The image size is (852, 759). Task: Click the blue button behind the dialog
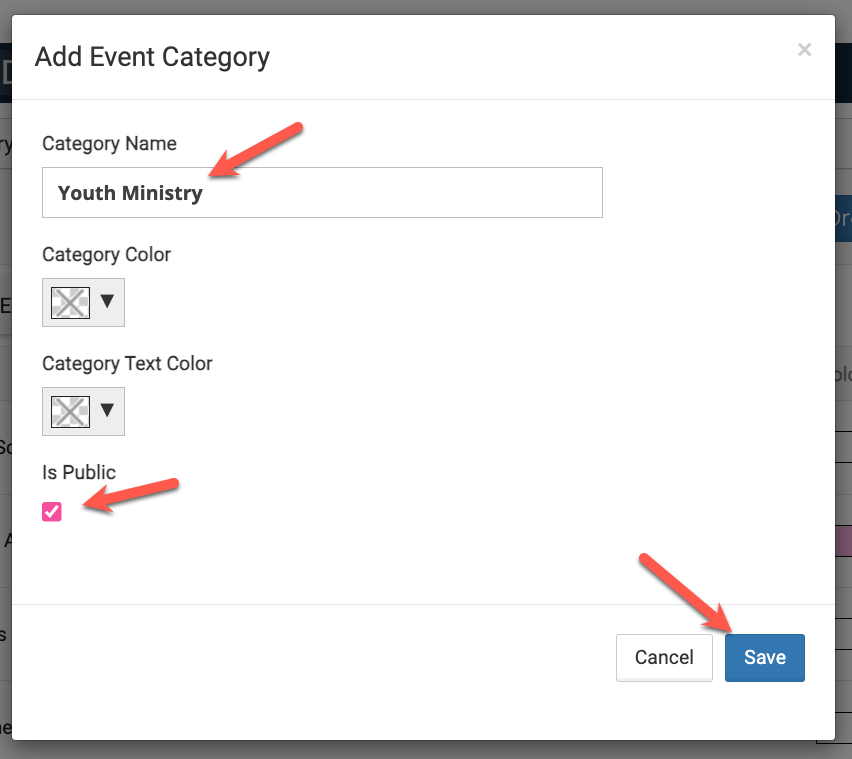[x=843, y=218]
